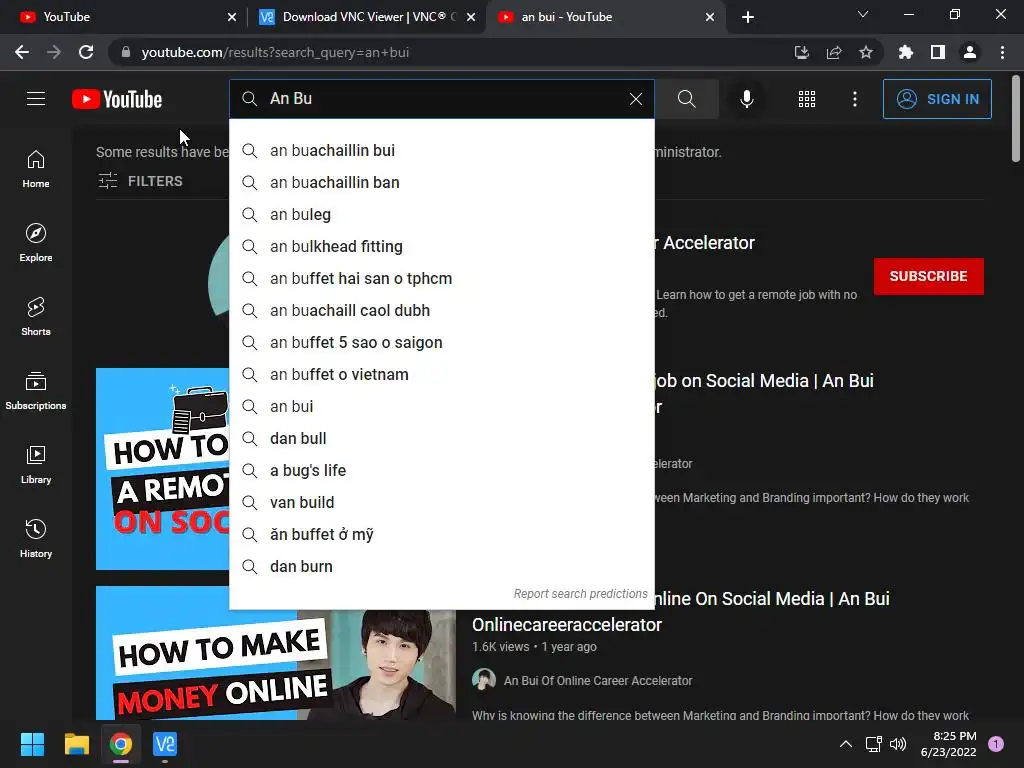
Task: Switch to Download VNC Viewer tab
Action: (x=361, y=17)
